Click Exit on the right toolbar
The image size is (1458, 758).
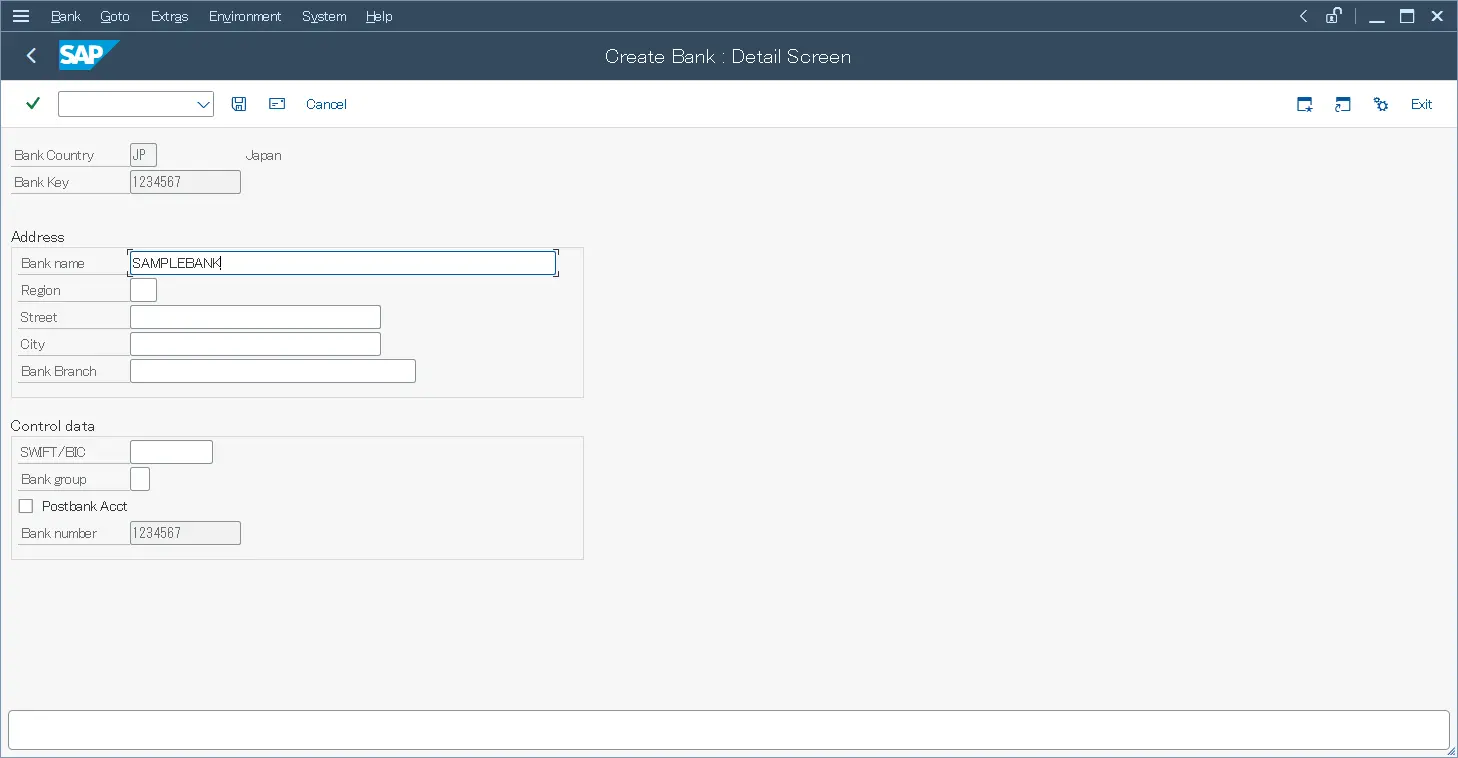1421,104
